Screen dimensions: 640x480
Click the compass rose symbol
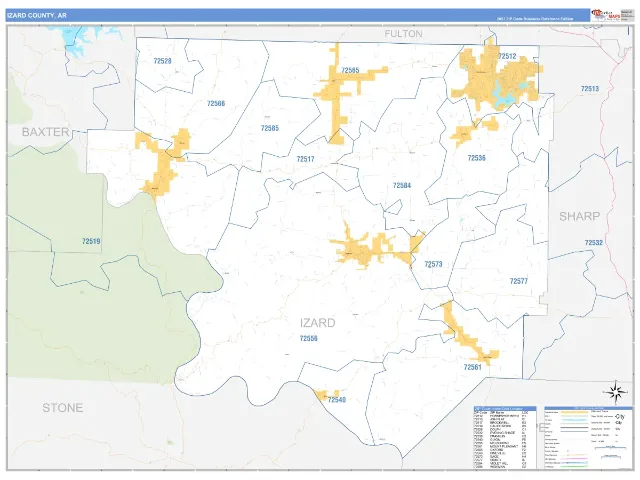coord(616,393)
